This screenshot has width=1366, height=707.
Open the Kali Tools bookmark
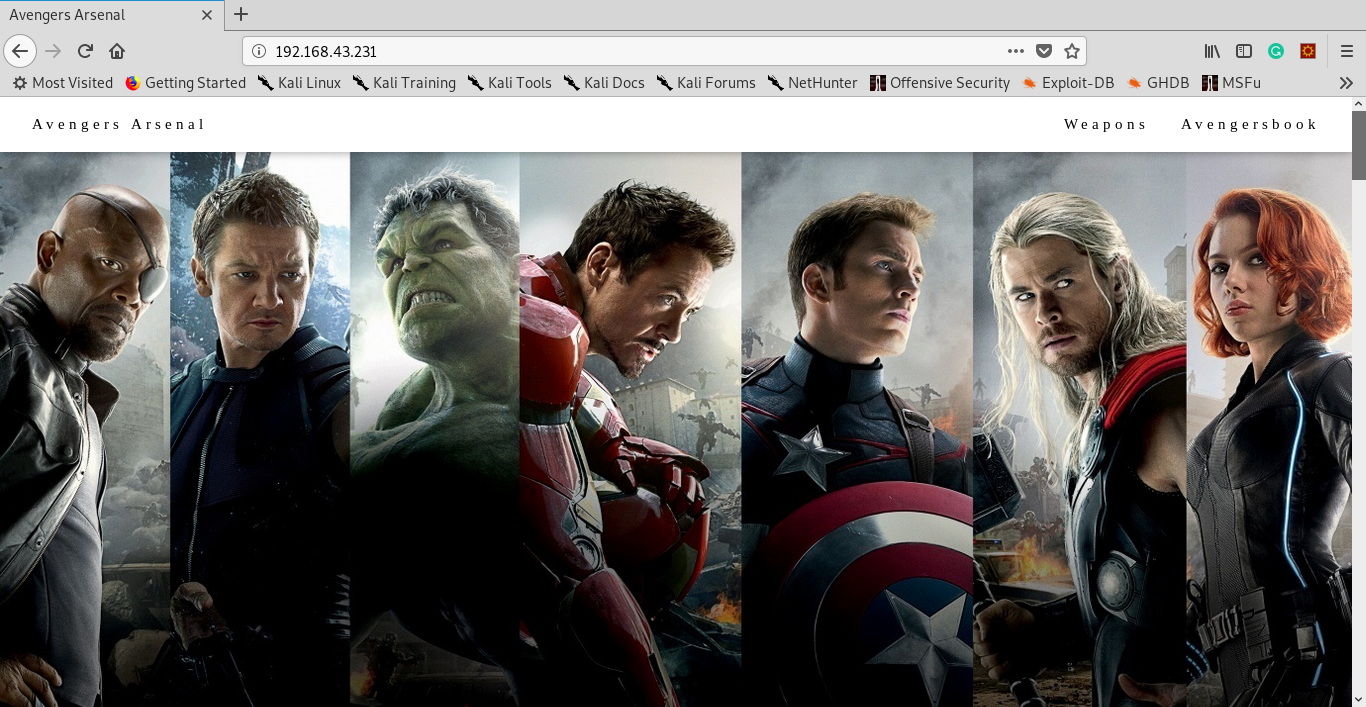click(x=509, y=83)
